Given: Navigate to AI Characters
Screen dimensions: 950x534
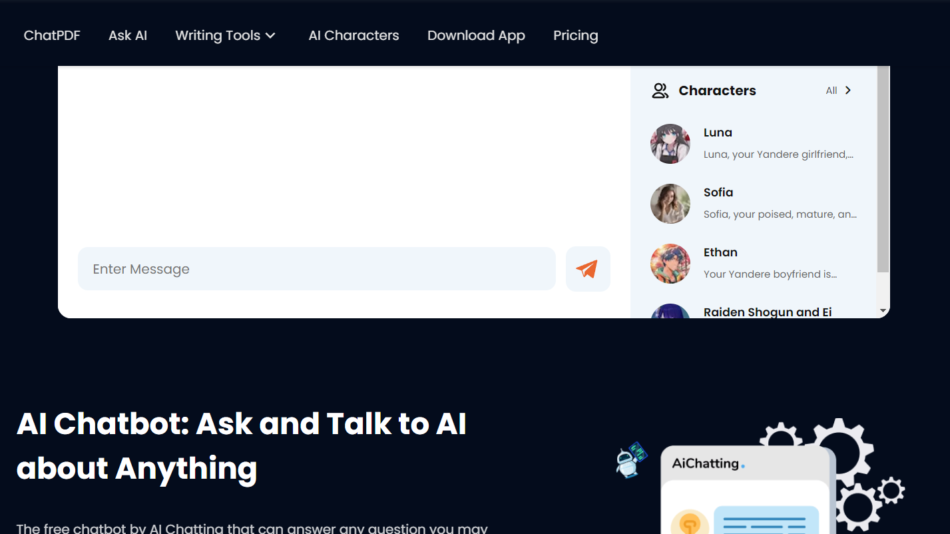Looking at the screenshot, I should [353, 36].
